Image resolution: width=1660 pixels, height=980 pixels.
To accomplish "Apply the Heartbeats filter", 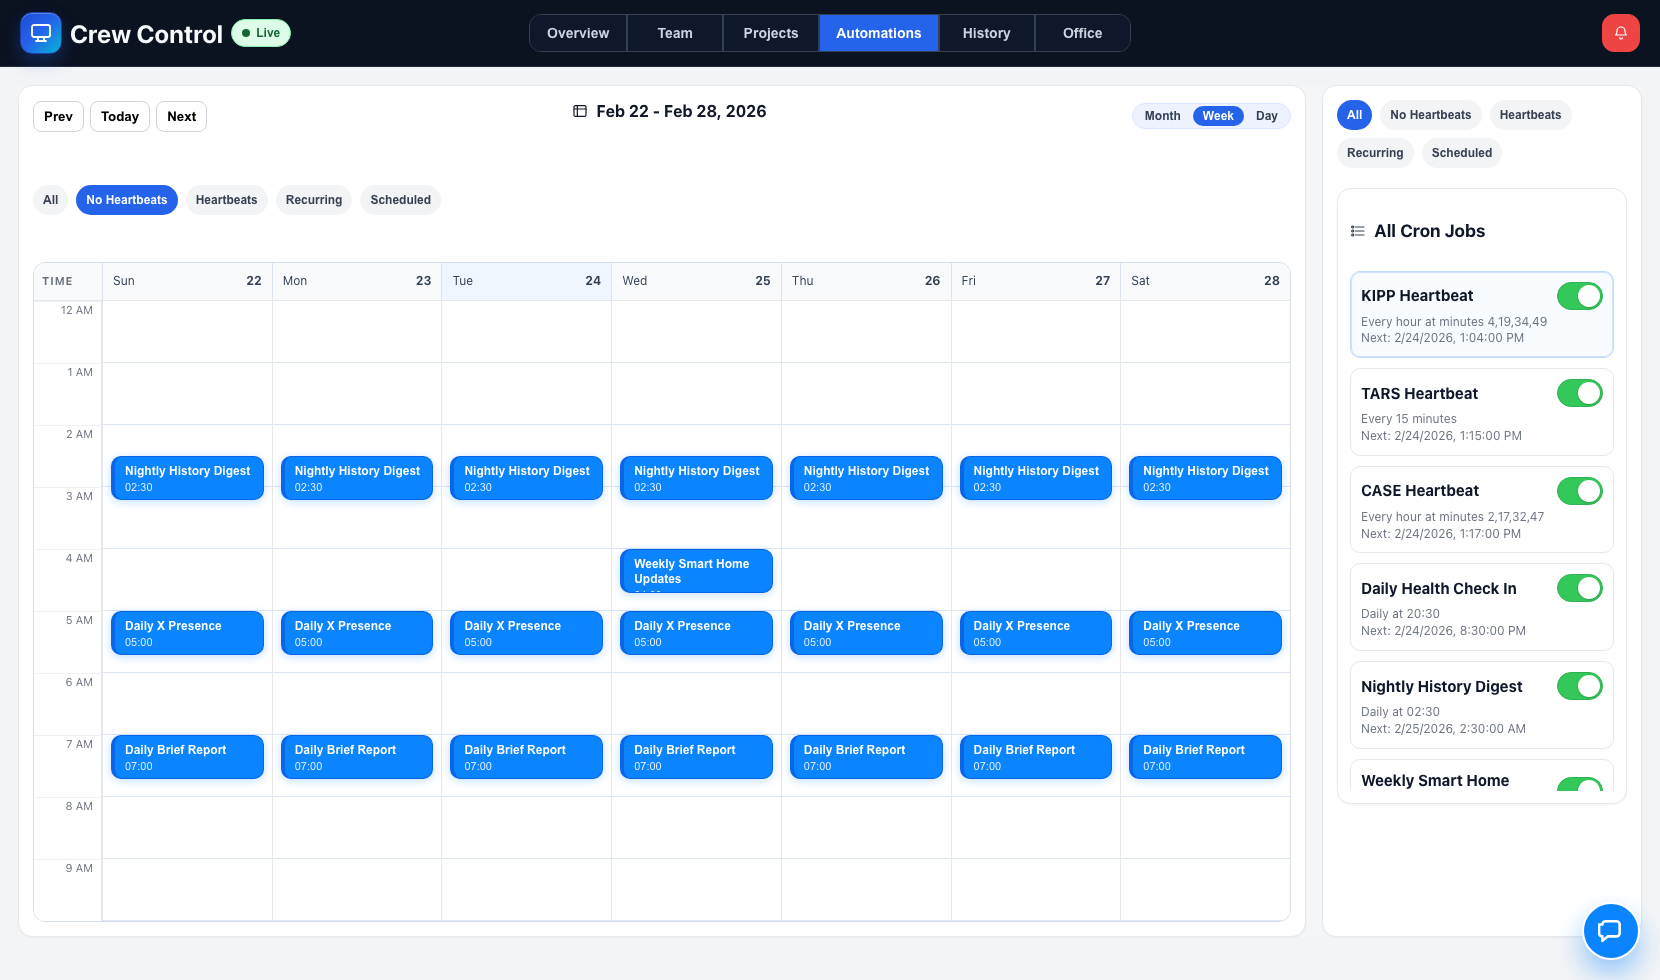I will (x=226, y=200).
